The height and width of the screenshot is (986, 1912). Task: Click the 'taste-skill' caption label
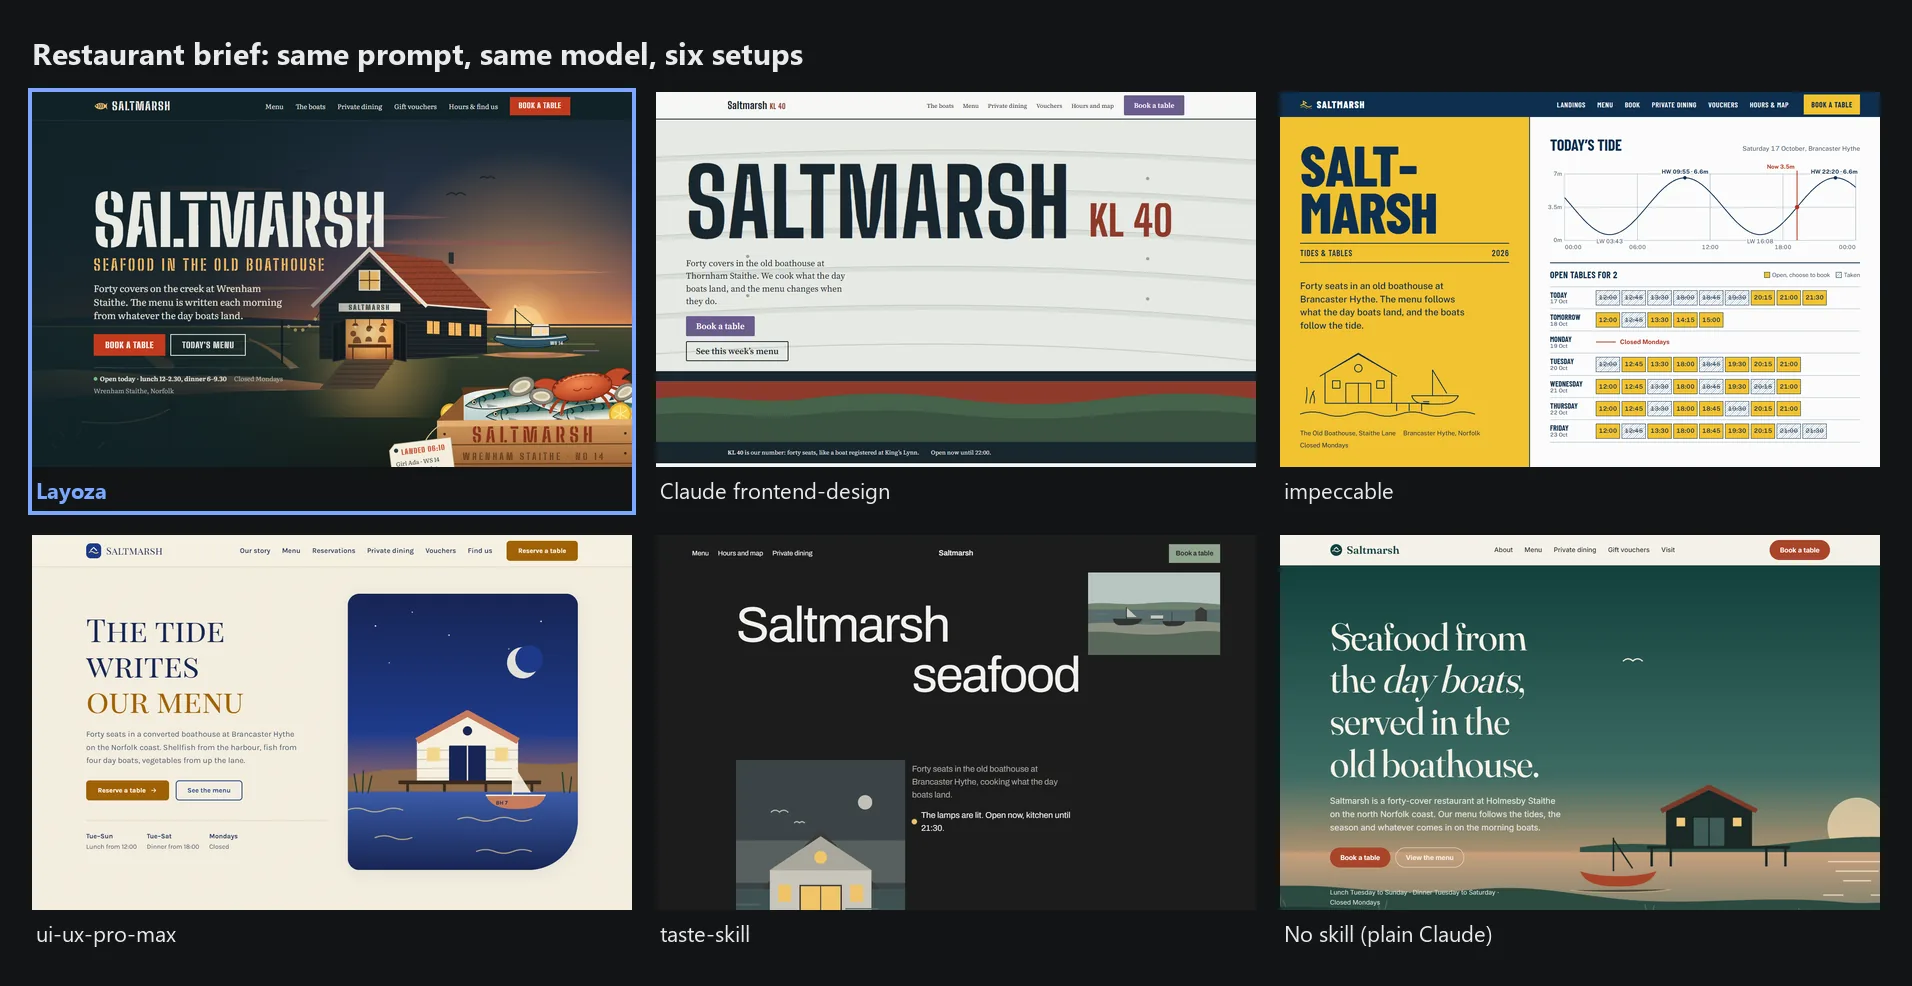point(705,935)
